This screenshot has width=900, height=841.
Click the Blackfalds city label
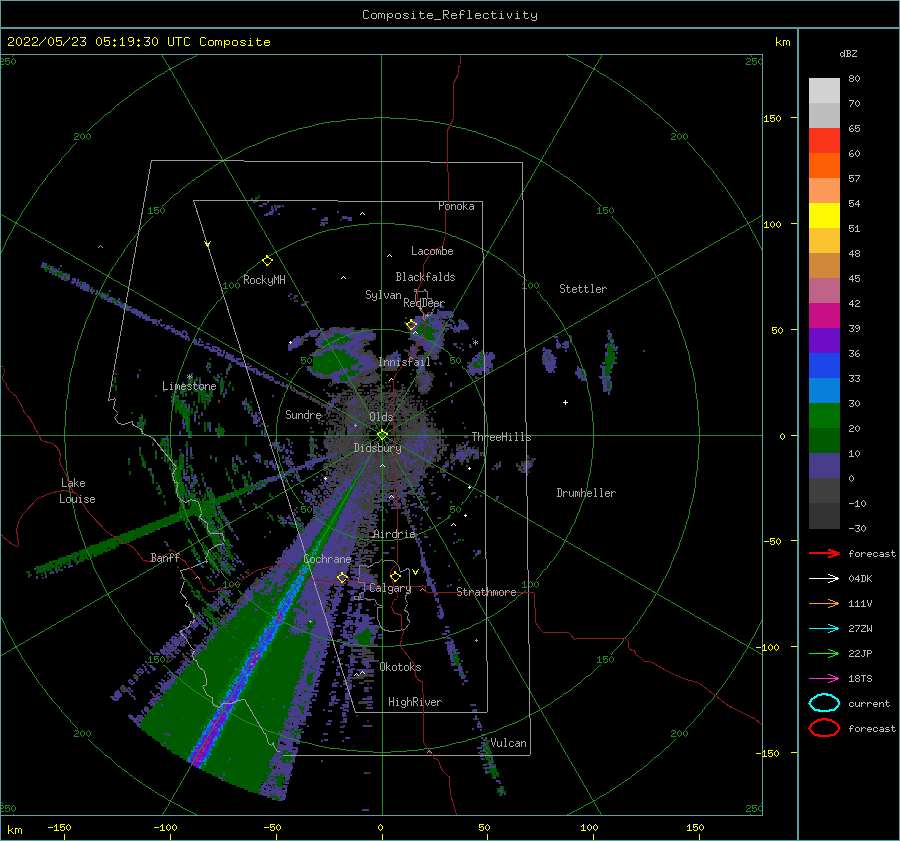425,277
